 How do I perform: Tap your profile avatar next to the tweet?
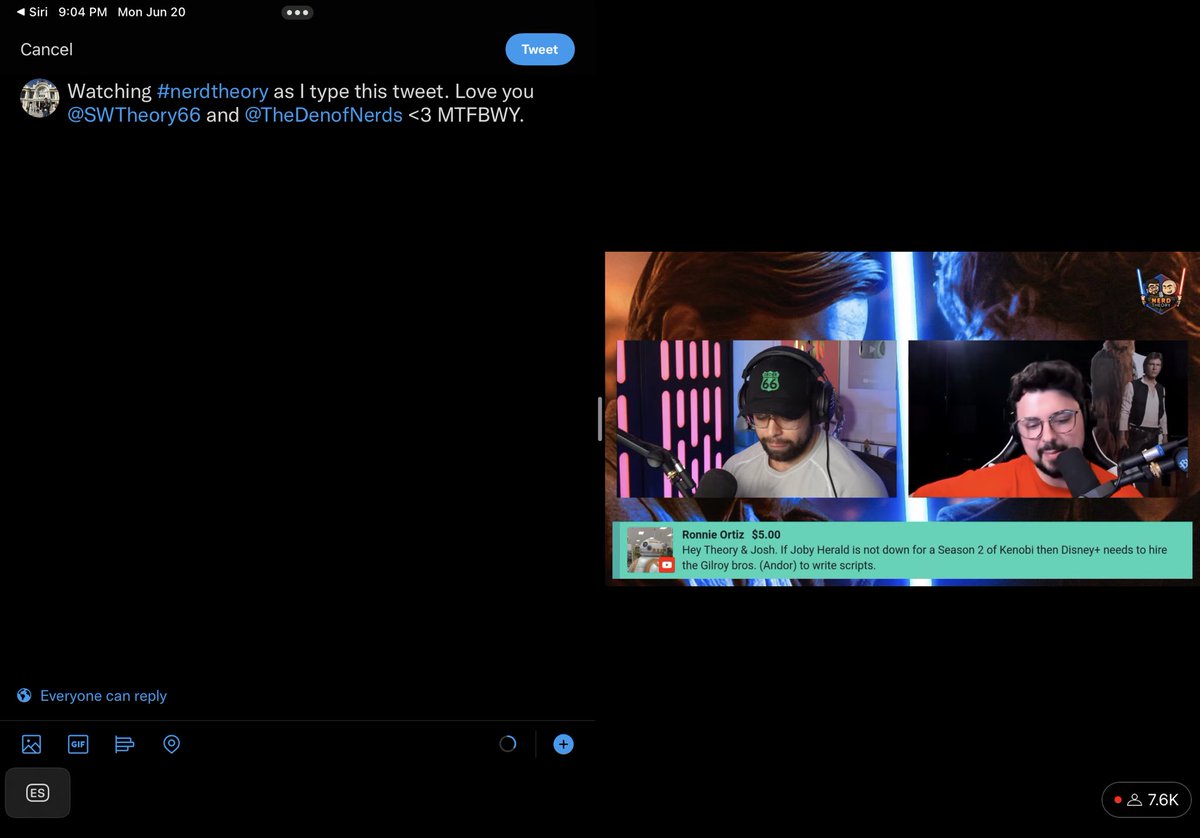(39, 98)
